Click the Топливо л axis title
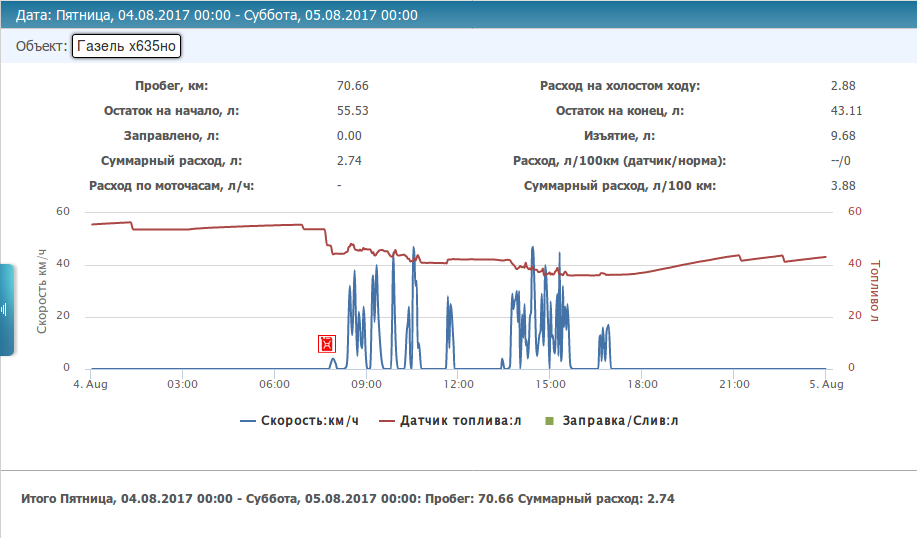The height and width of the screenshot is (538, 917). [875, 291]
